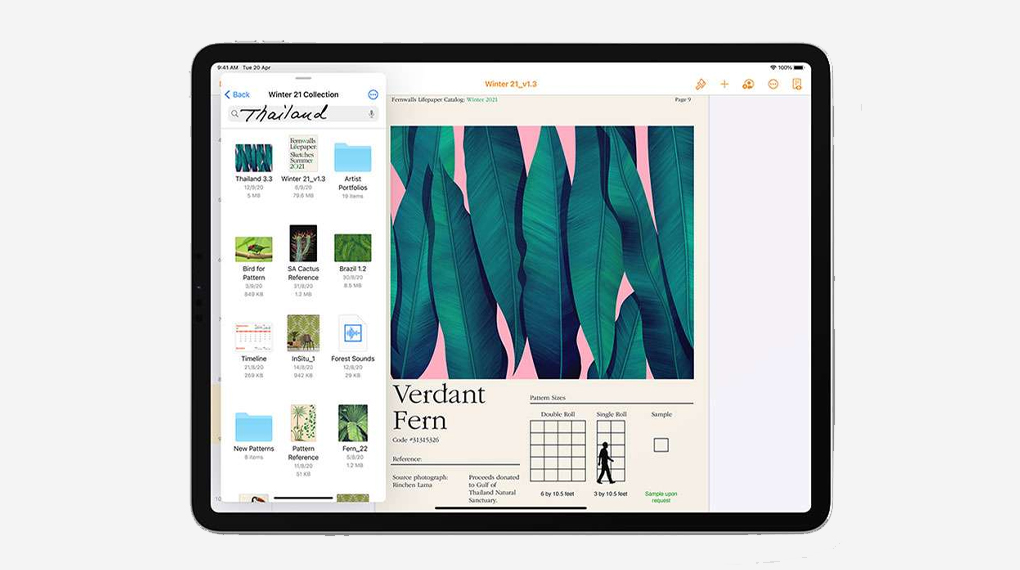This screenshot has width=1020, height=570.
Task: Tap the Format paintbrush icon in Pages toolbar
Action: (x=701, y=84)
